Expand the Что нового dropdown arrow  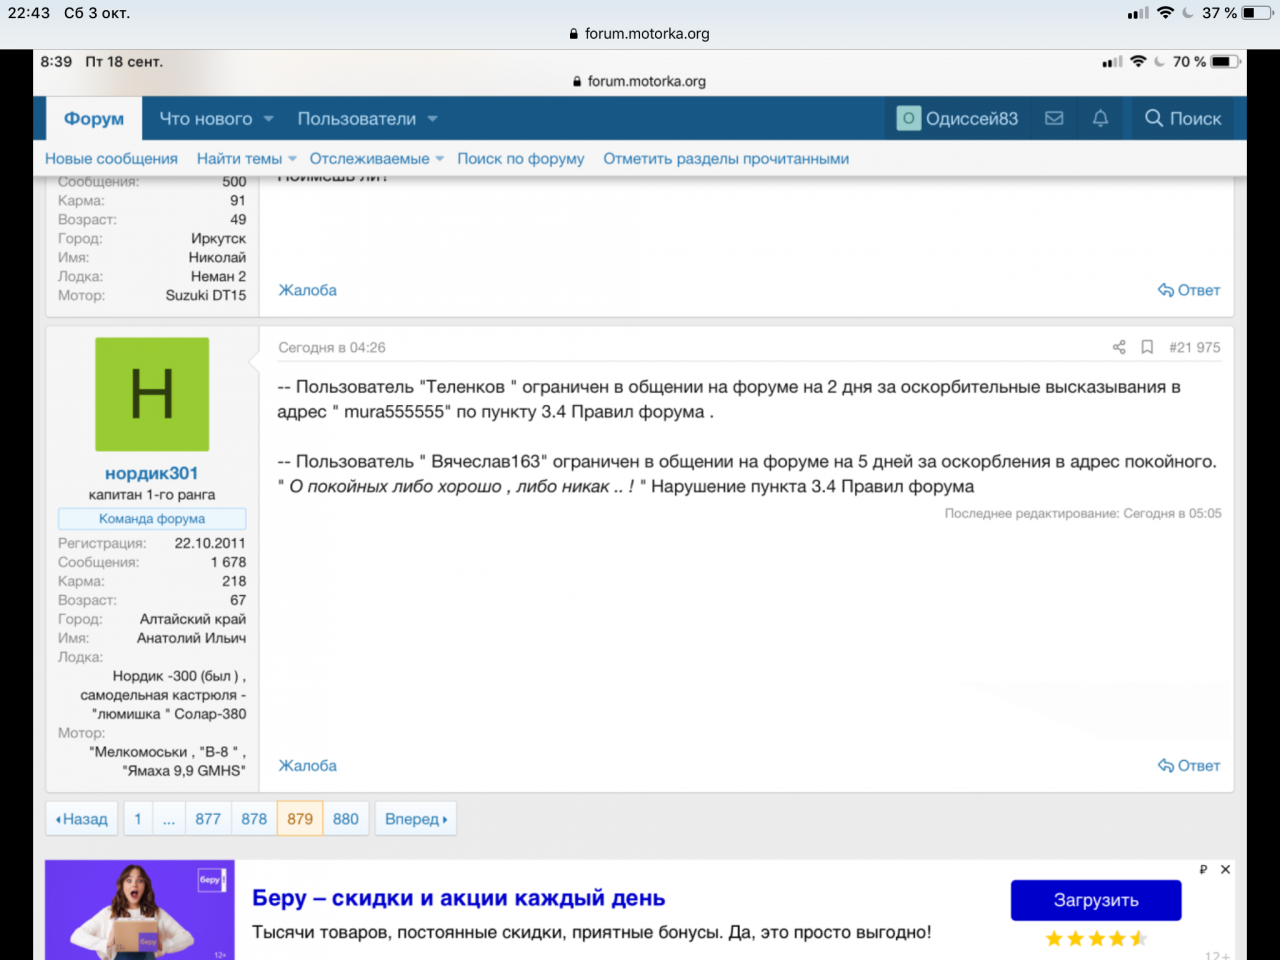(x=269, y=119)
